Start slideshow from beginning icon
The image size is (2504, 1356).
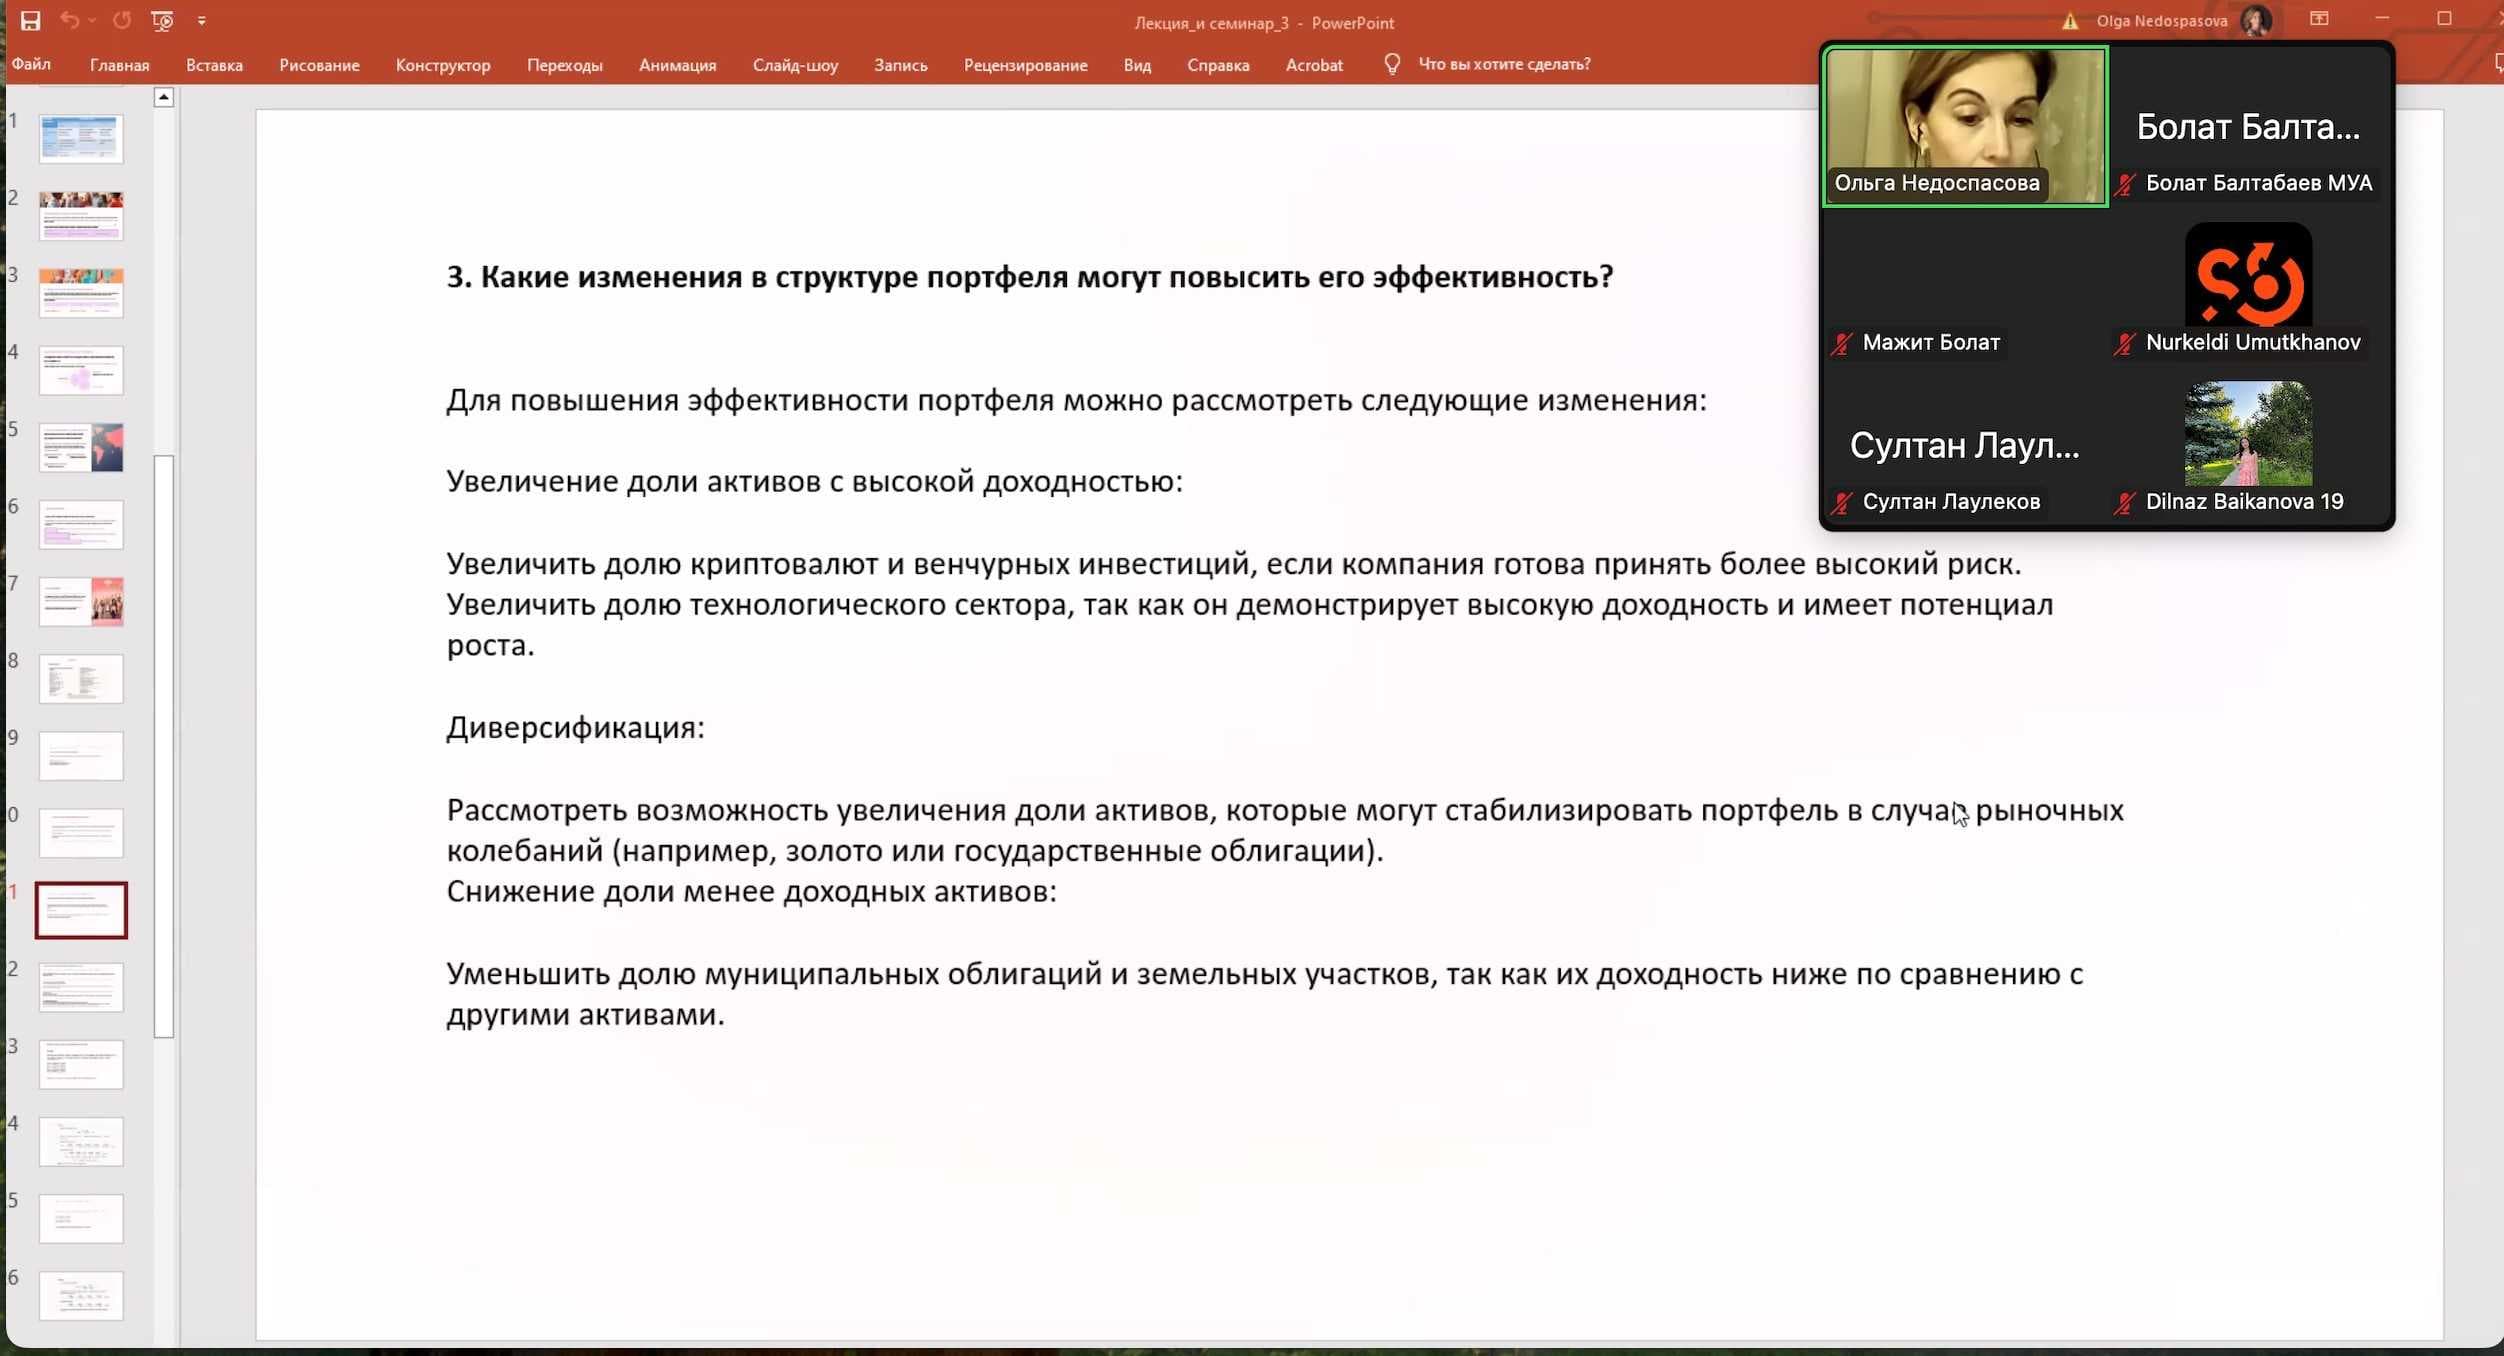point(162,20)
